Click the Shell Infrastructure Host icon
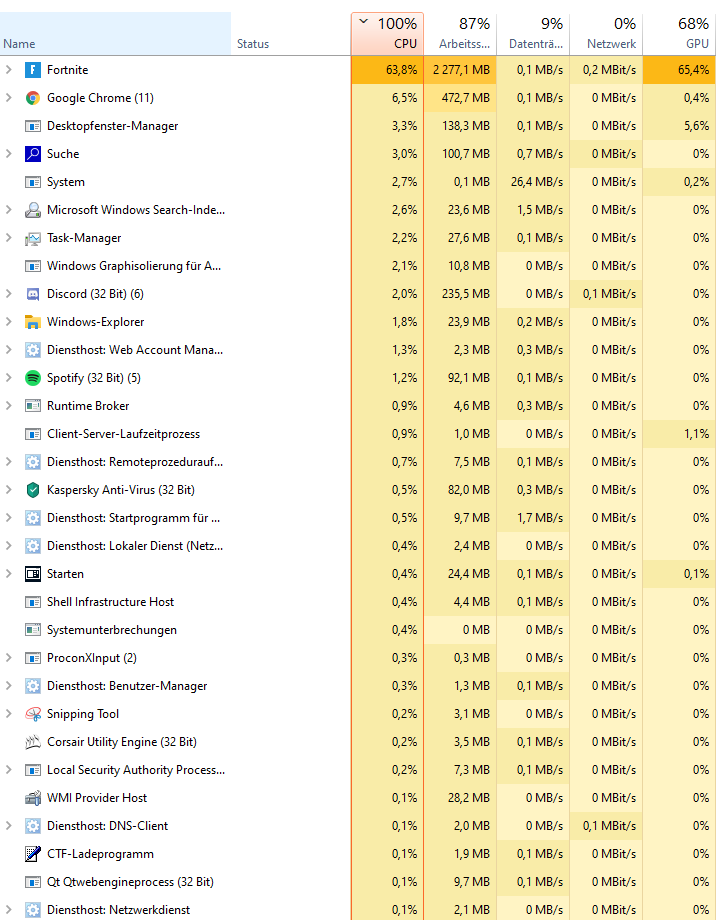Image resolution: width=716 pixels, height=920 pixels. (x=33, y=602)
